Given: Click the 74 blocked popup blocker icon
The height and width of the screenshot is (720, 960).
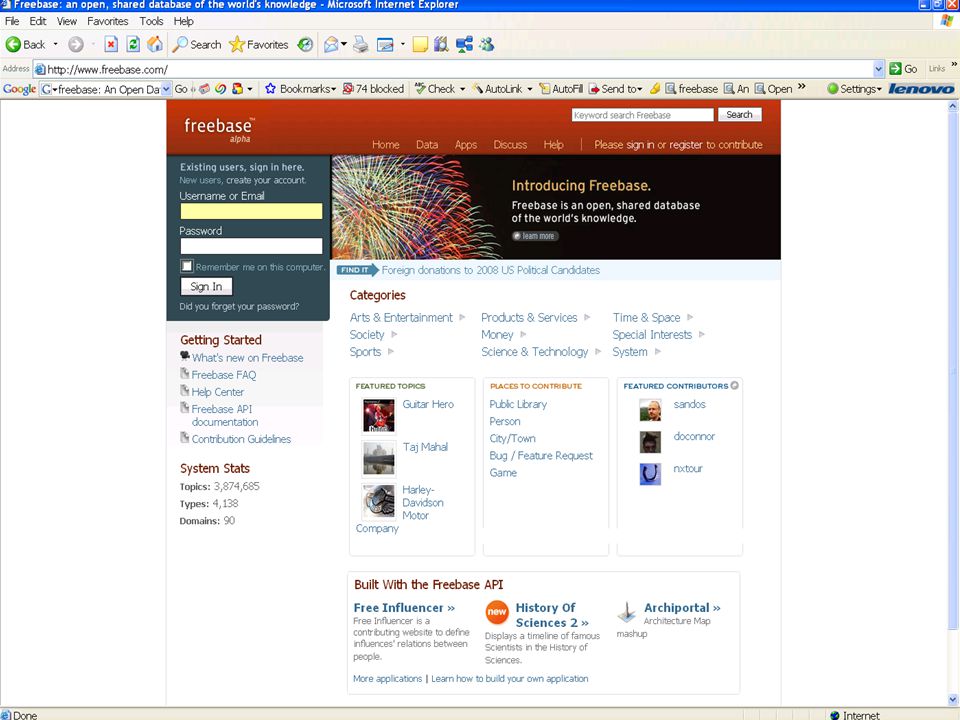Looking at the screenshot, I should [348, 89].
